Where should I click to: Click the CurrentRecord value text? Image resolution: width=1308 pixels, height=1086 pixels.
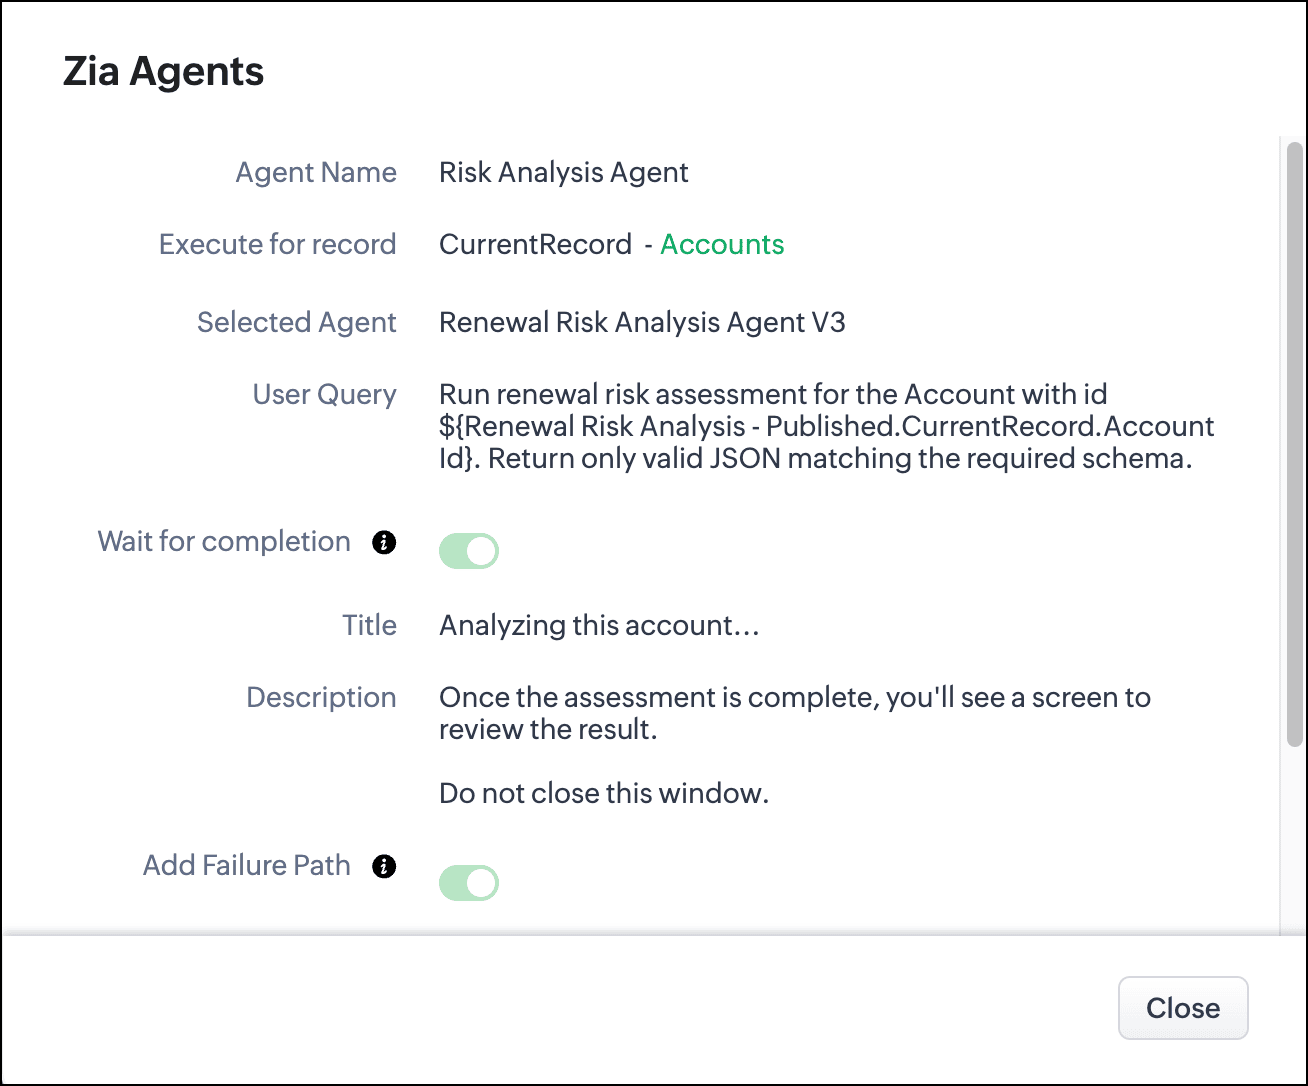535,244
